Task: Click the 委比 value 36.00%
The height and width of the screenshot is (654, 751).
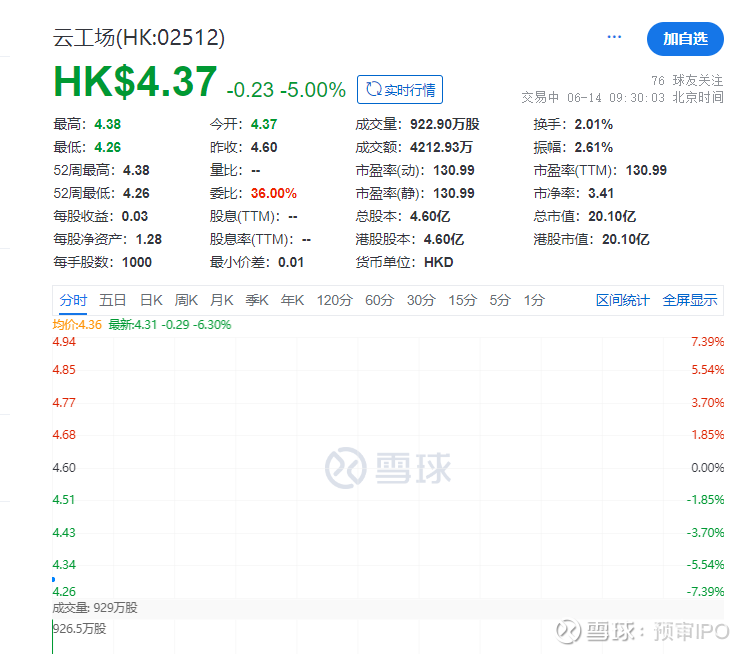Action: [x=274, y=194]
